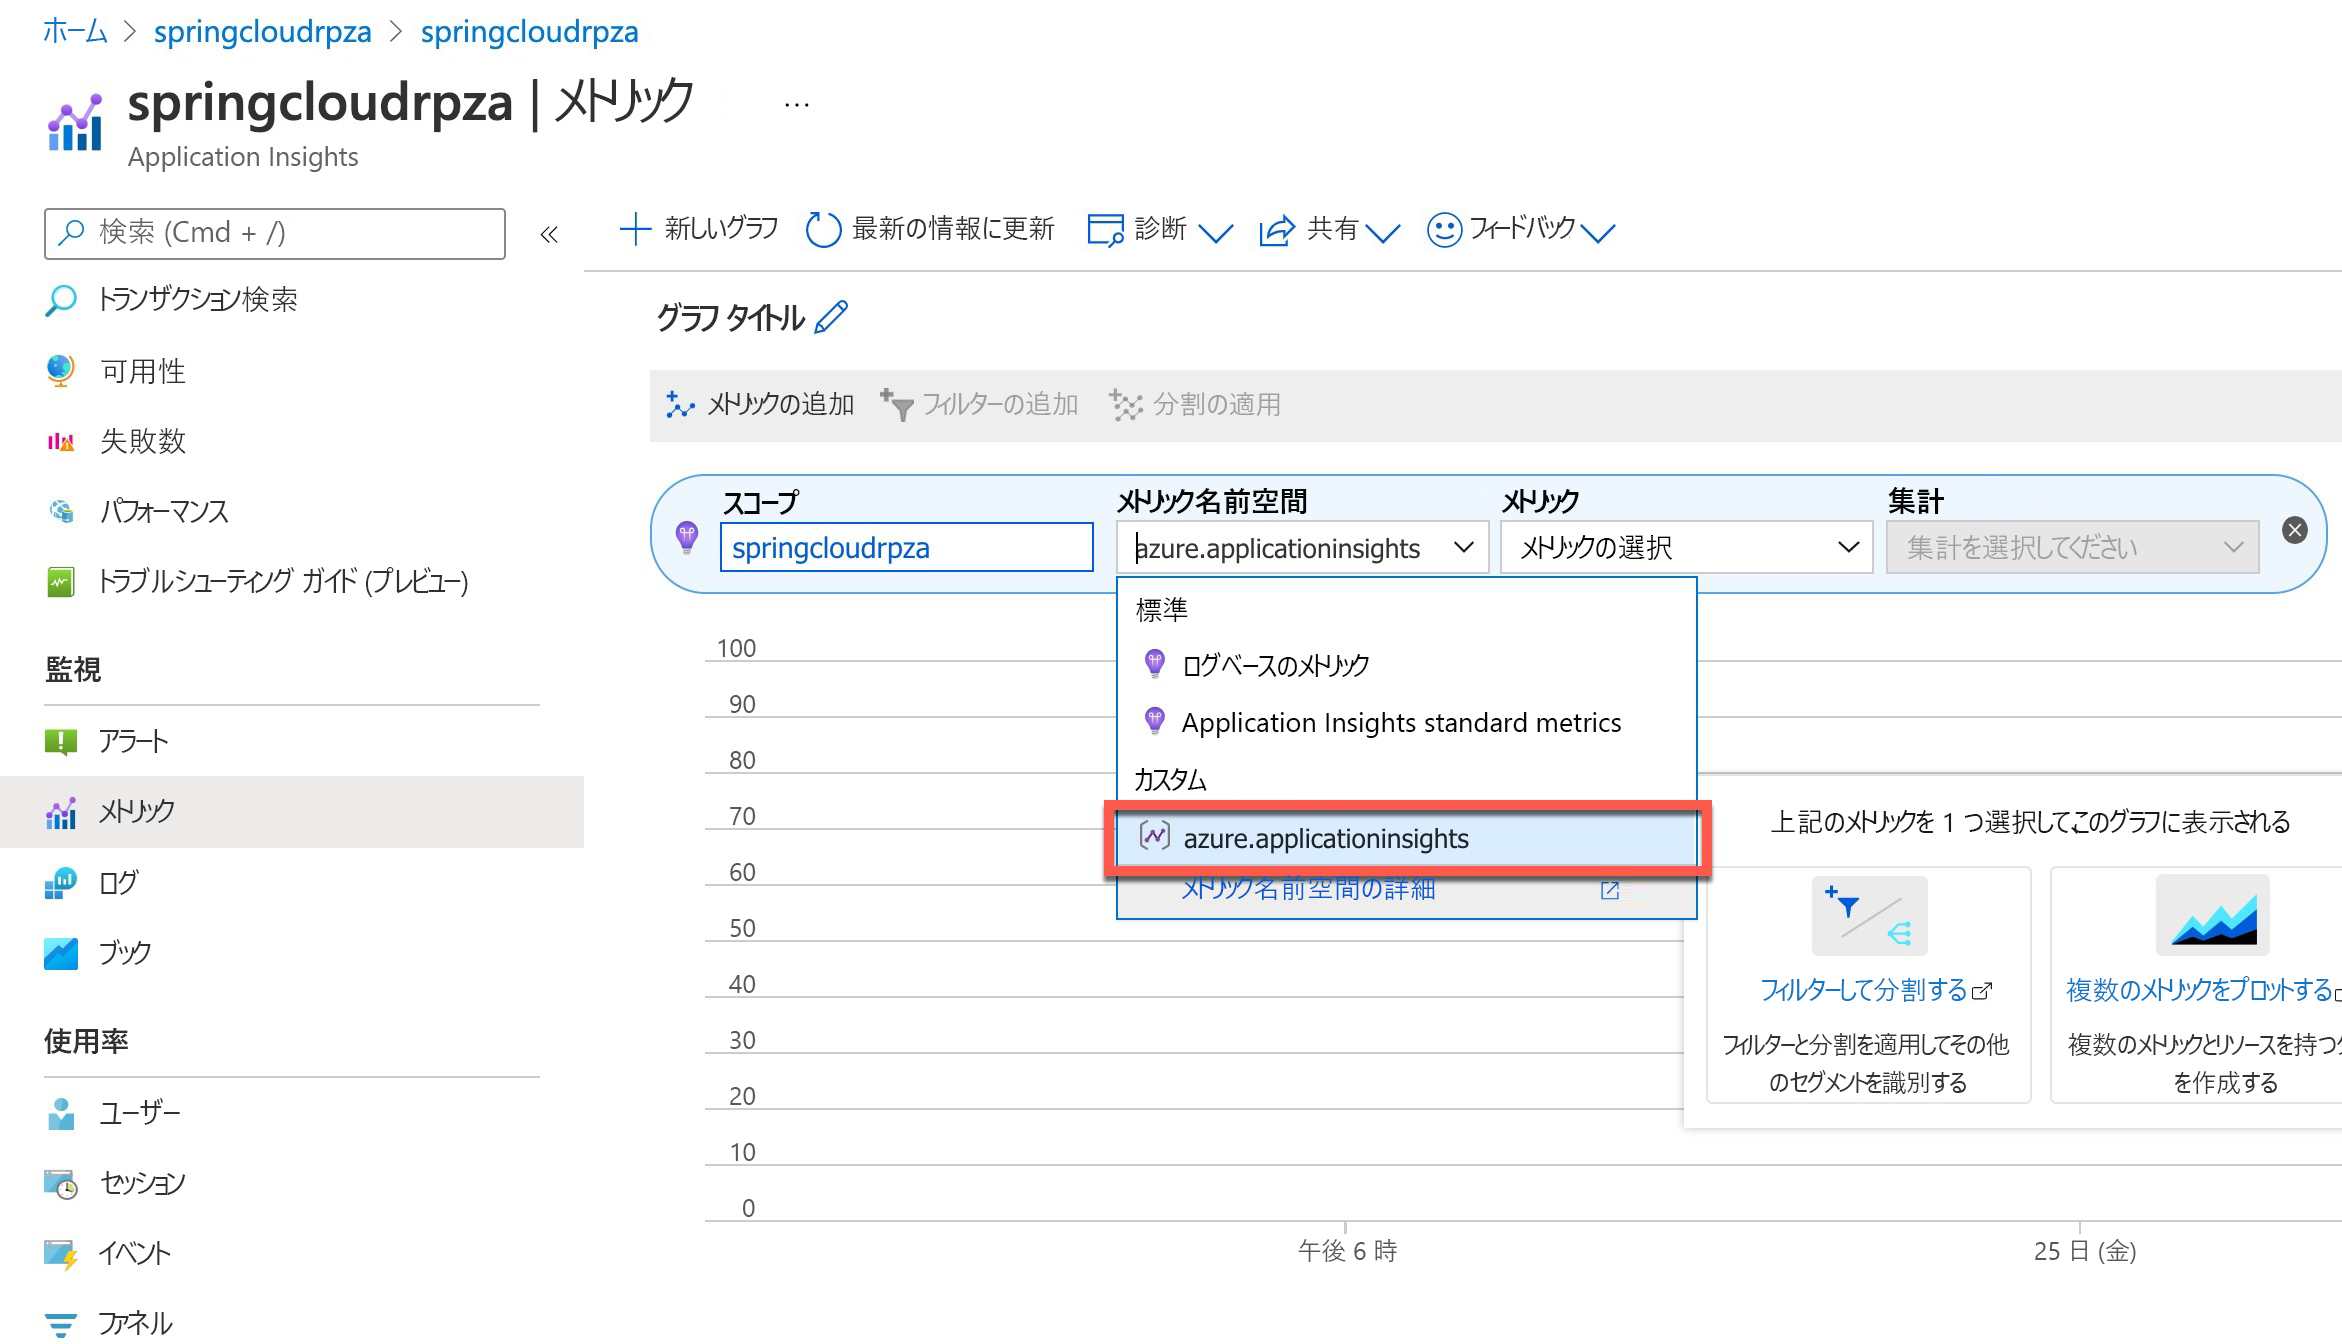Click the pencil icon next to グラフ タイトル
Screen dimensions: 2342x1344
pos(831,317)
